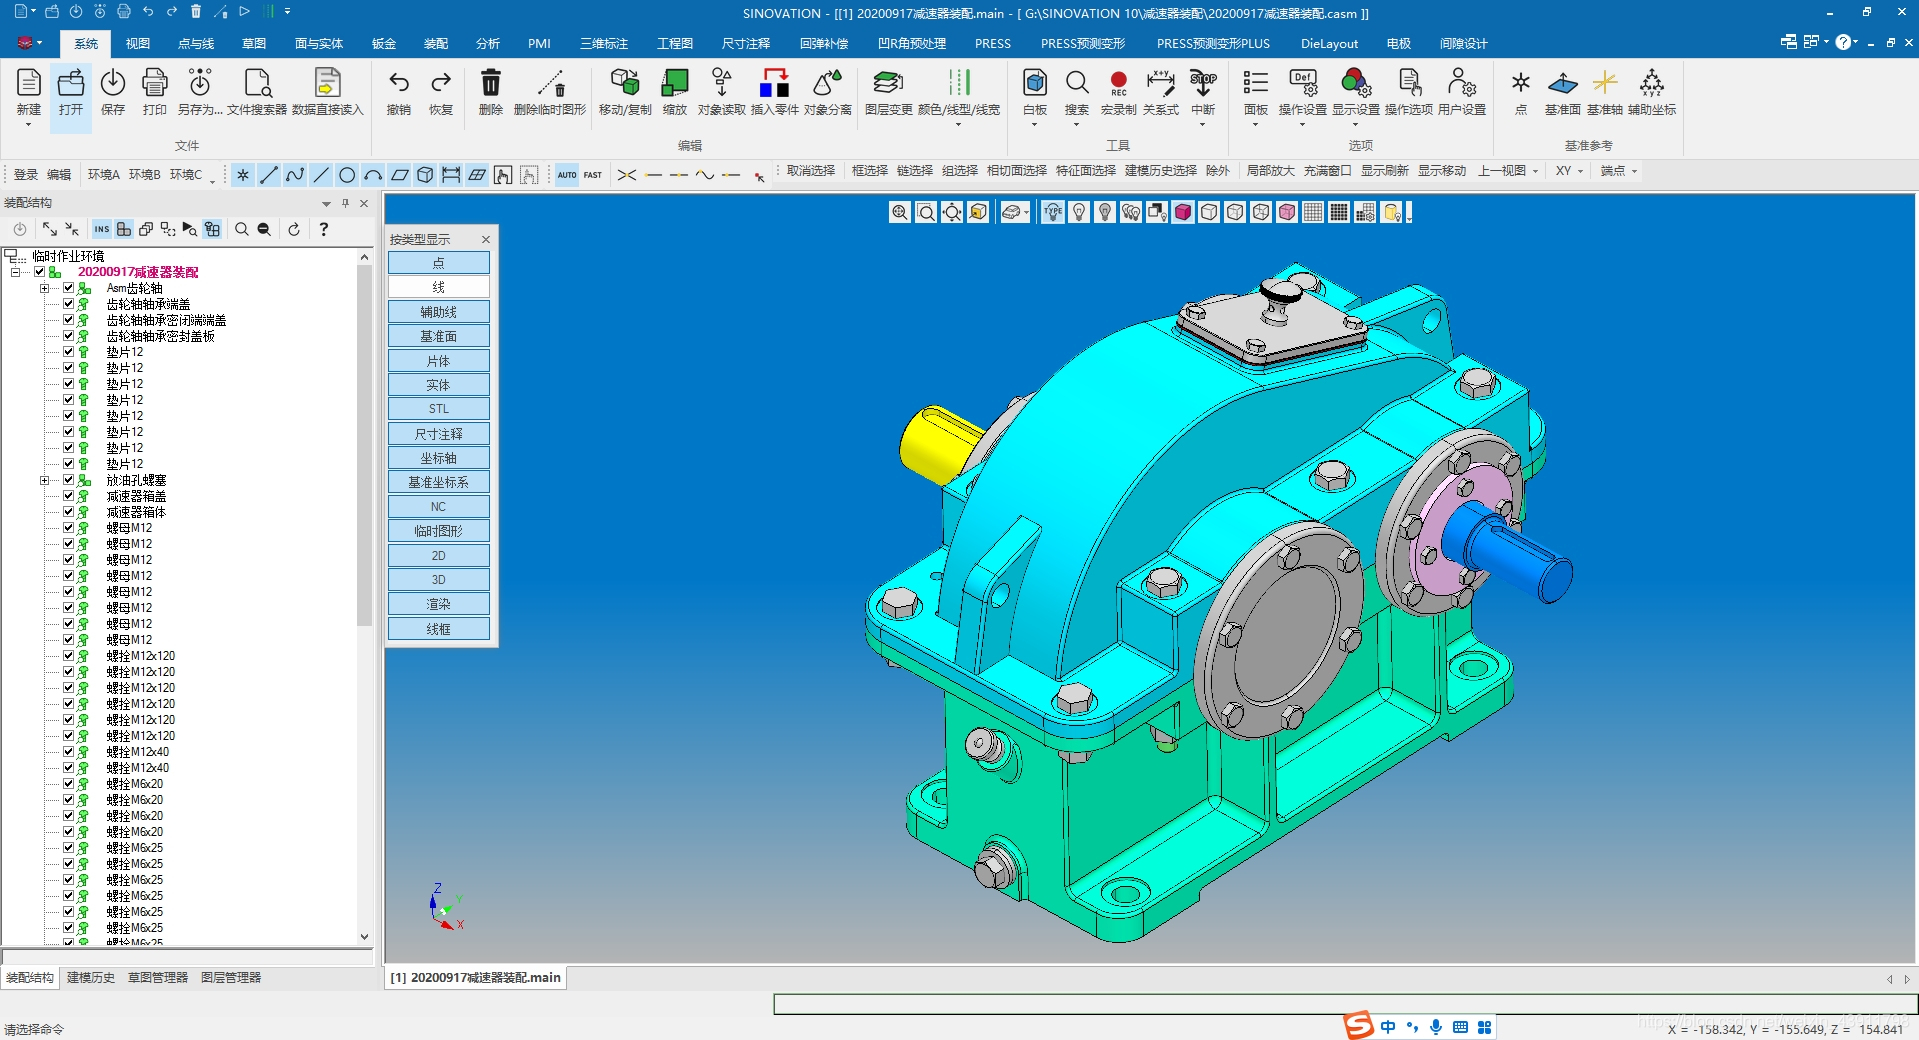
Task: Click Sogou input method S icon
Action: 1359,1025
